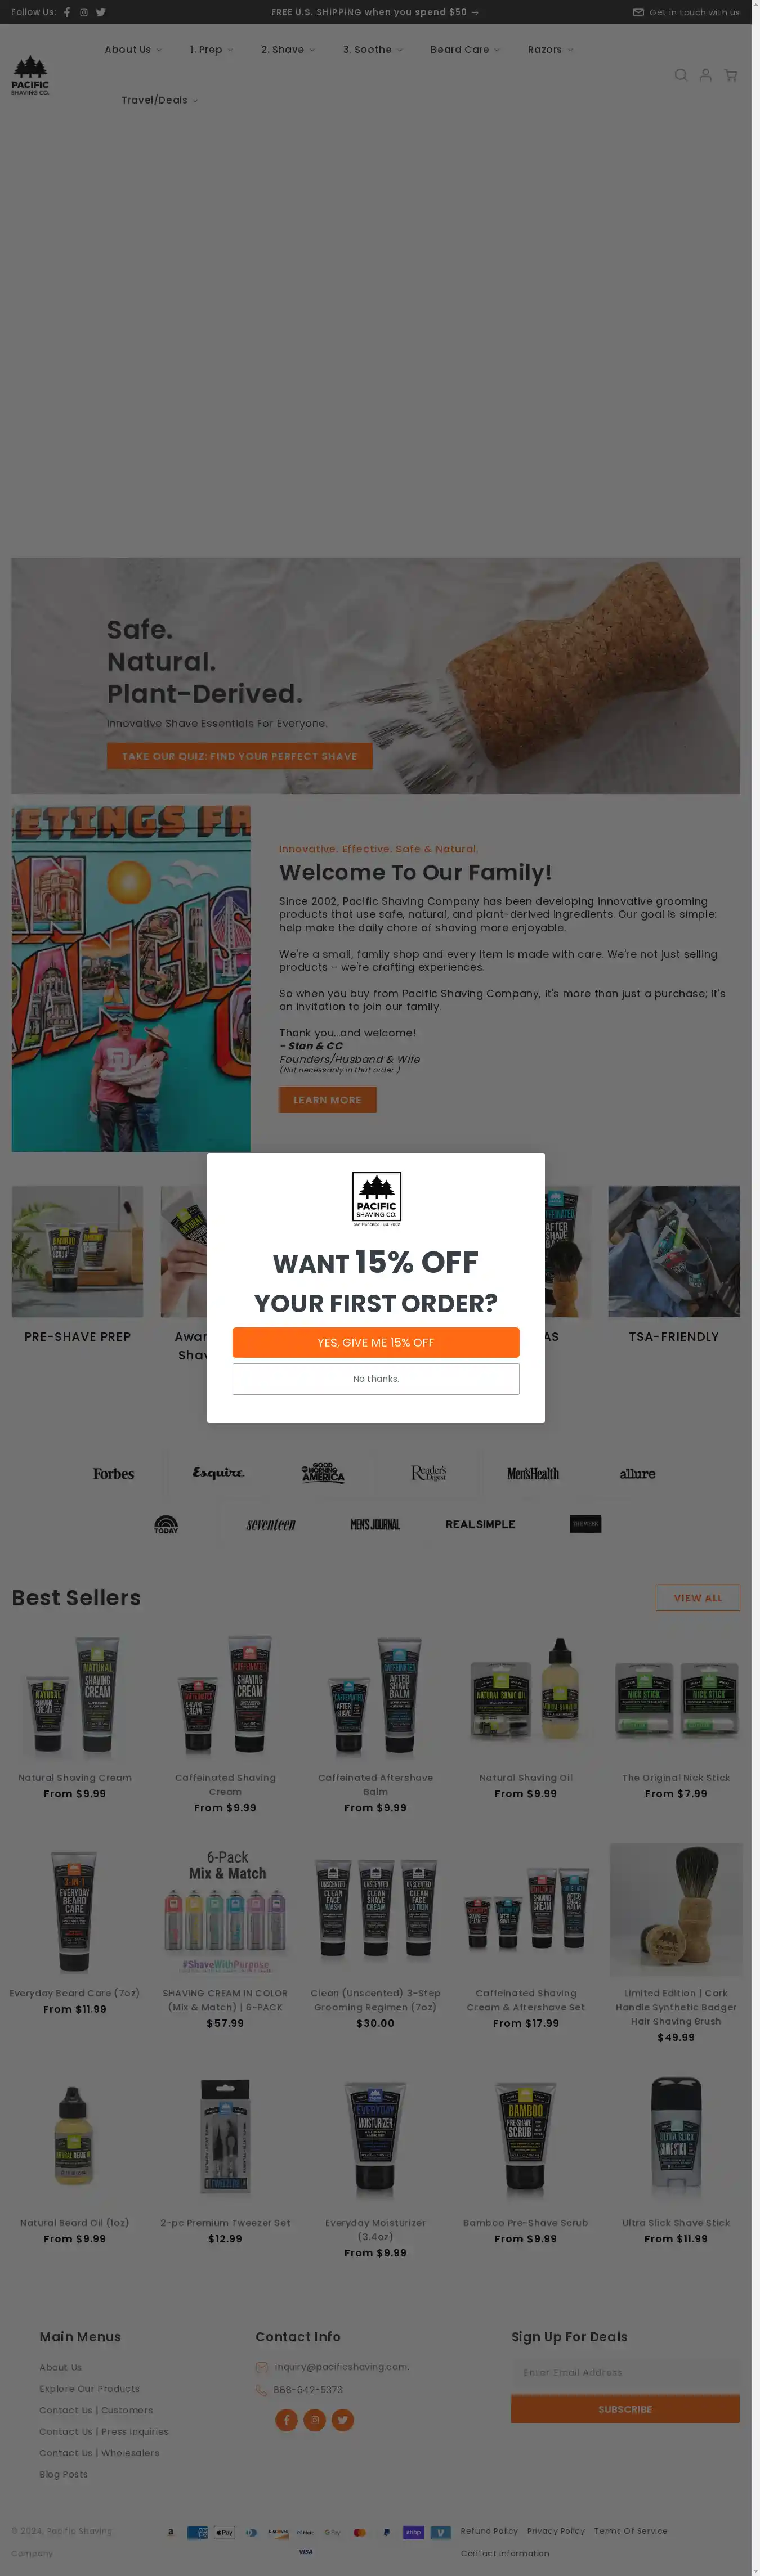
Task: Click the footer Twitter circle icon
Action: point(343,2420)
